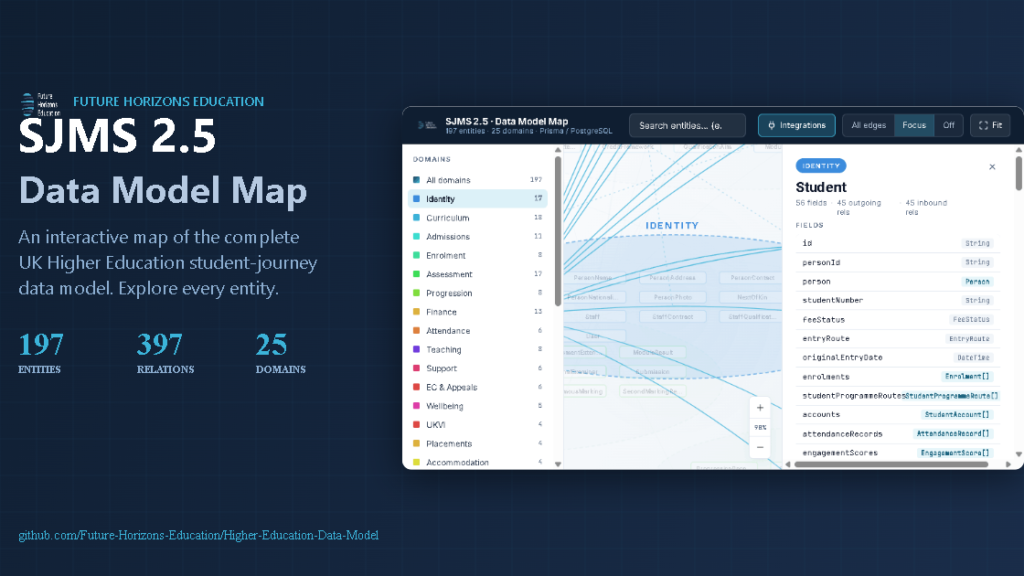Click the IDENTITY badge in detail panel
Image resolution: width=1024 pixels, height=576 pixels.
pyautogui.click(x=821, y=166)
